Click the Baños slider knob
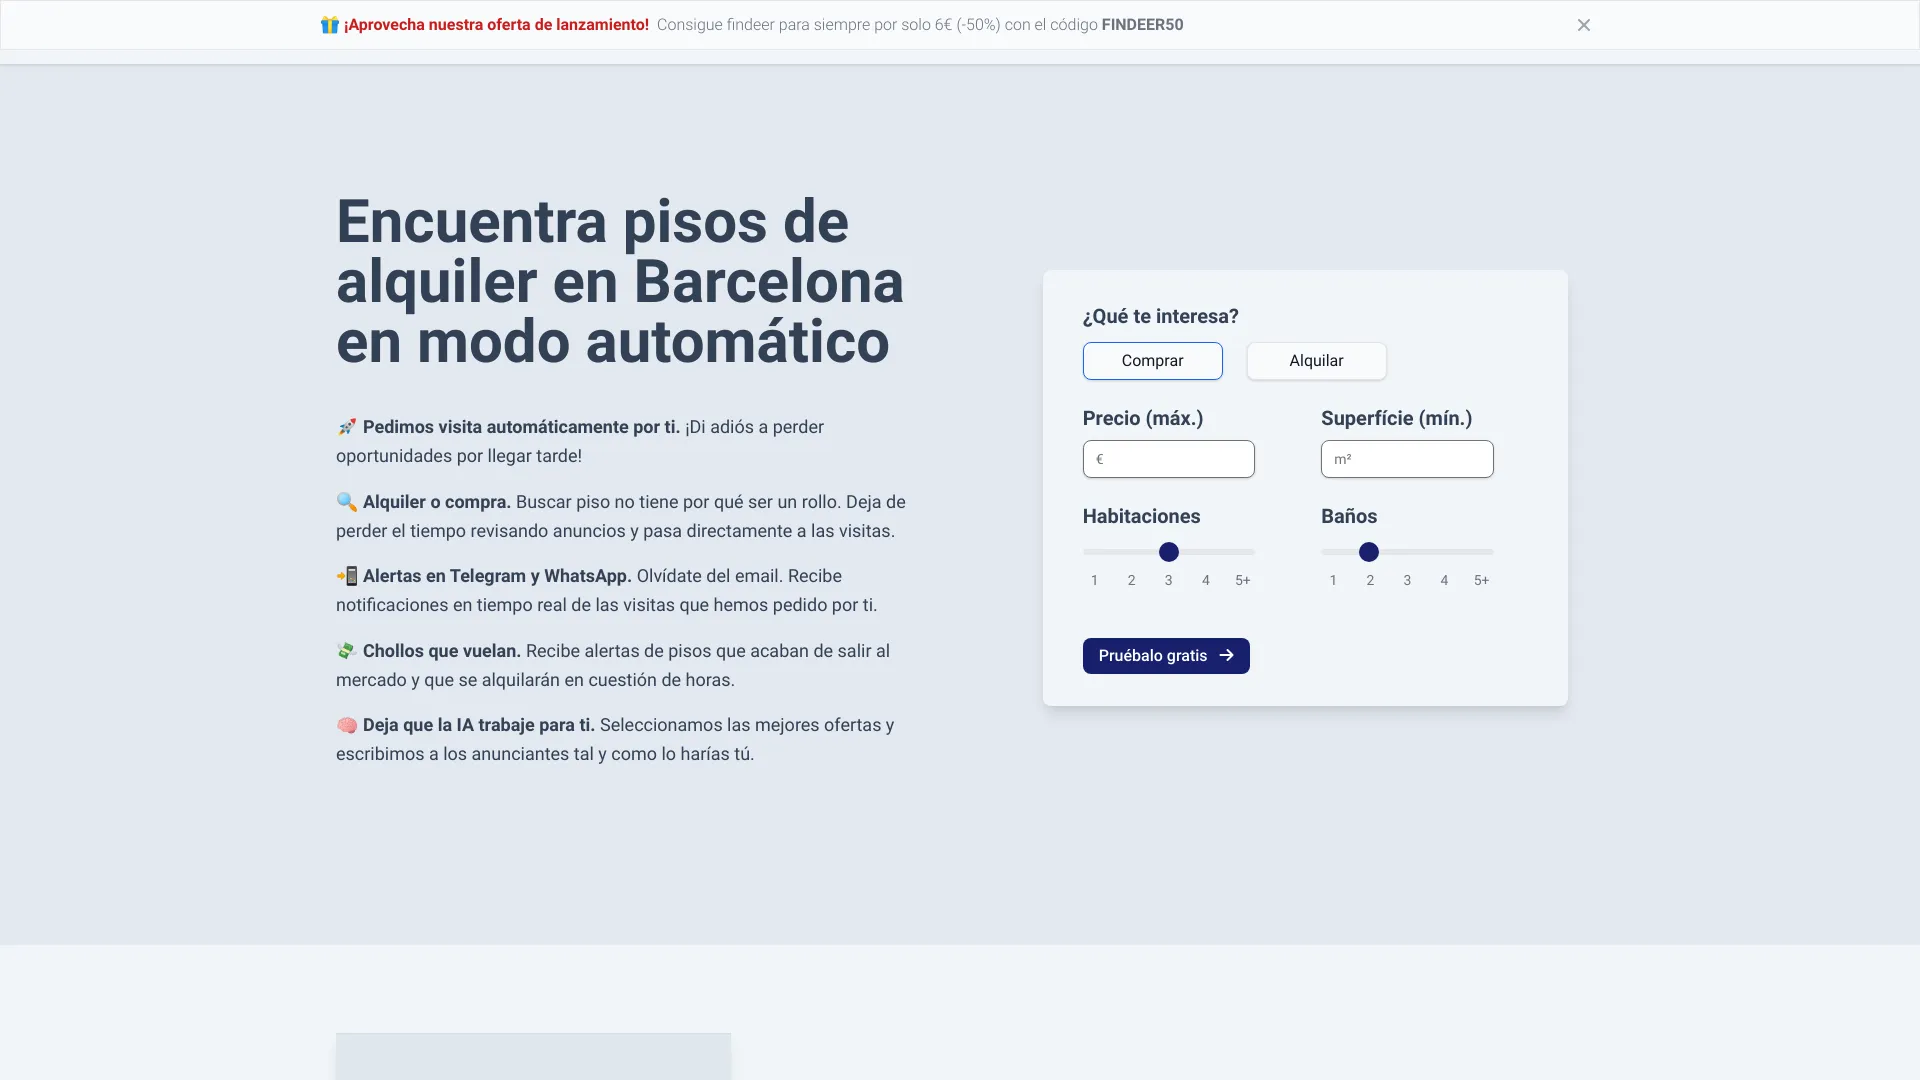 click(x=1370, y=552)
